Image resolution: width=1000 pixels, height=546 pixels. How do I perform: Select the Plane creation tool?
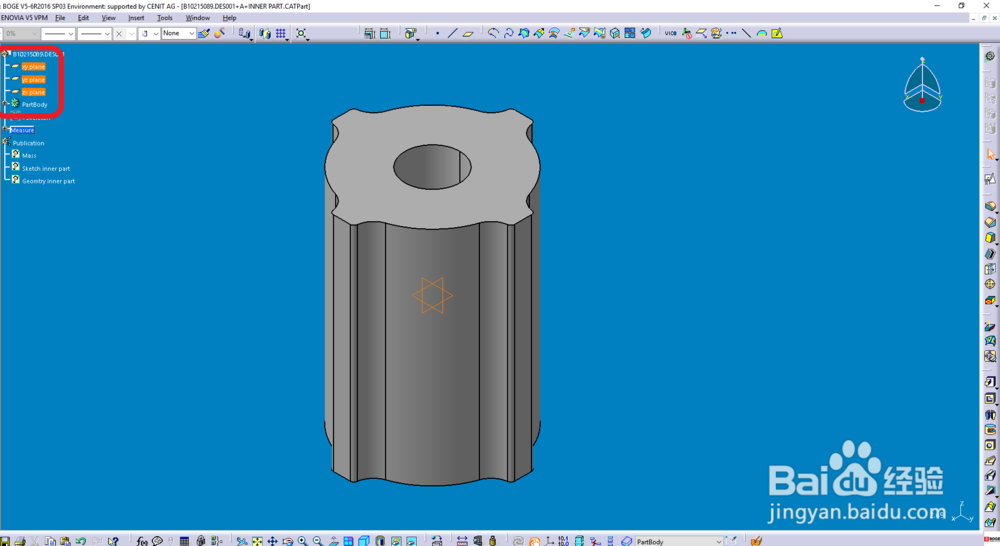tap(468, 33)
